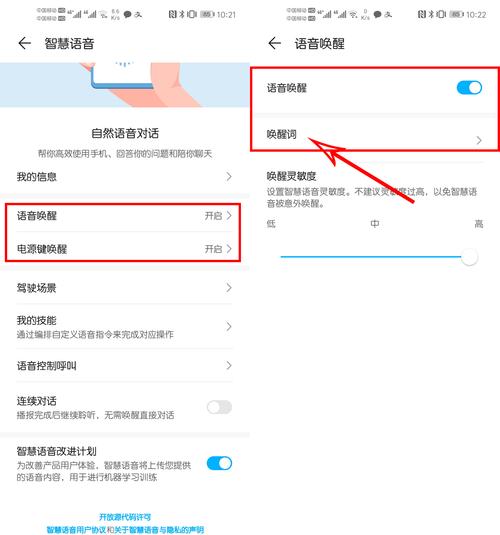
Task: Open 电源键唤醒 settings entry
Action: [124, 249]
